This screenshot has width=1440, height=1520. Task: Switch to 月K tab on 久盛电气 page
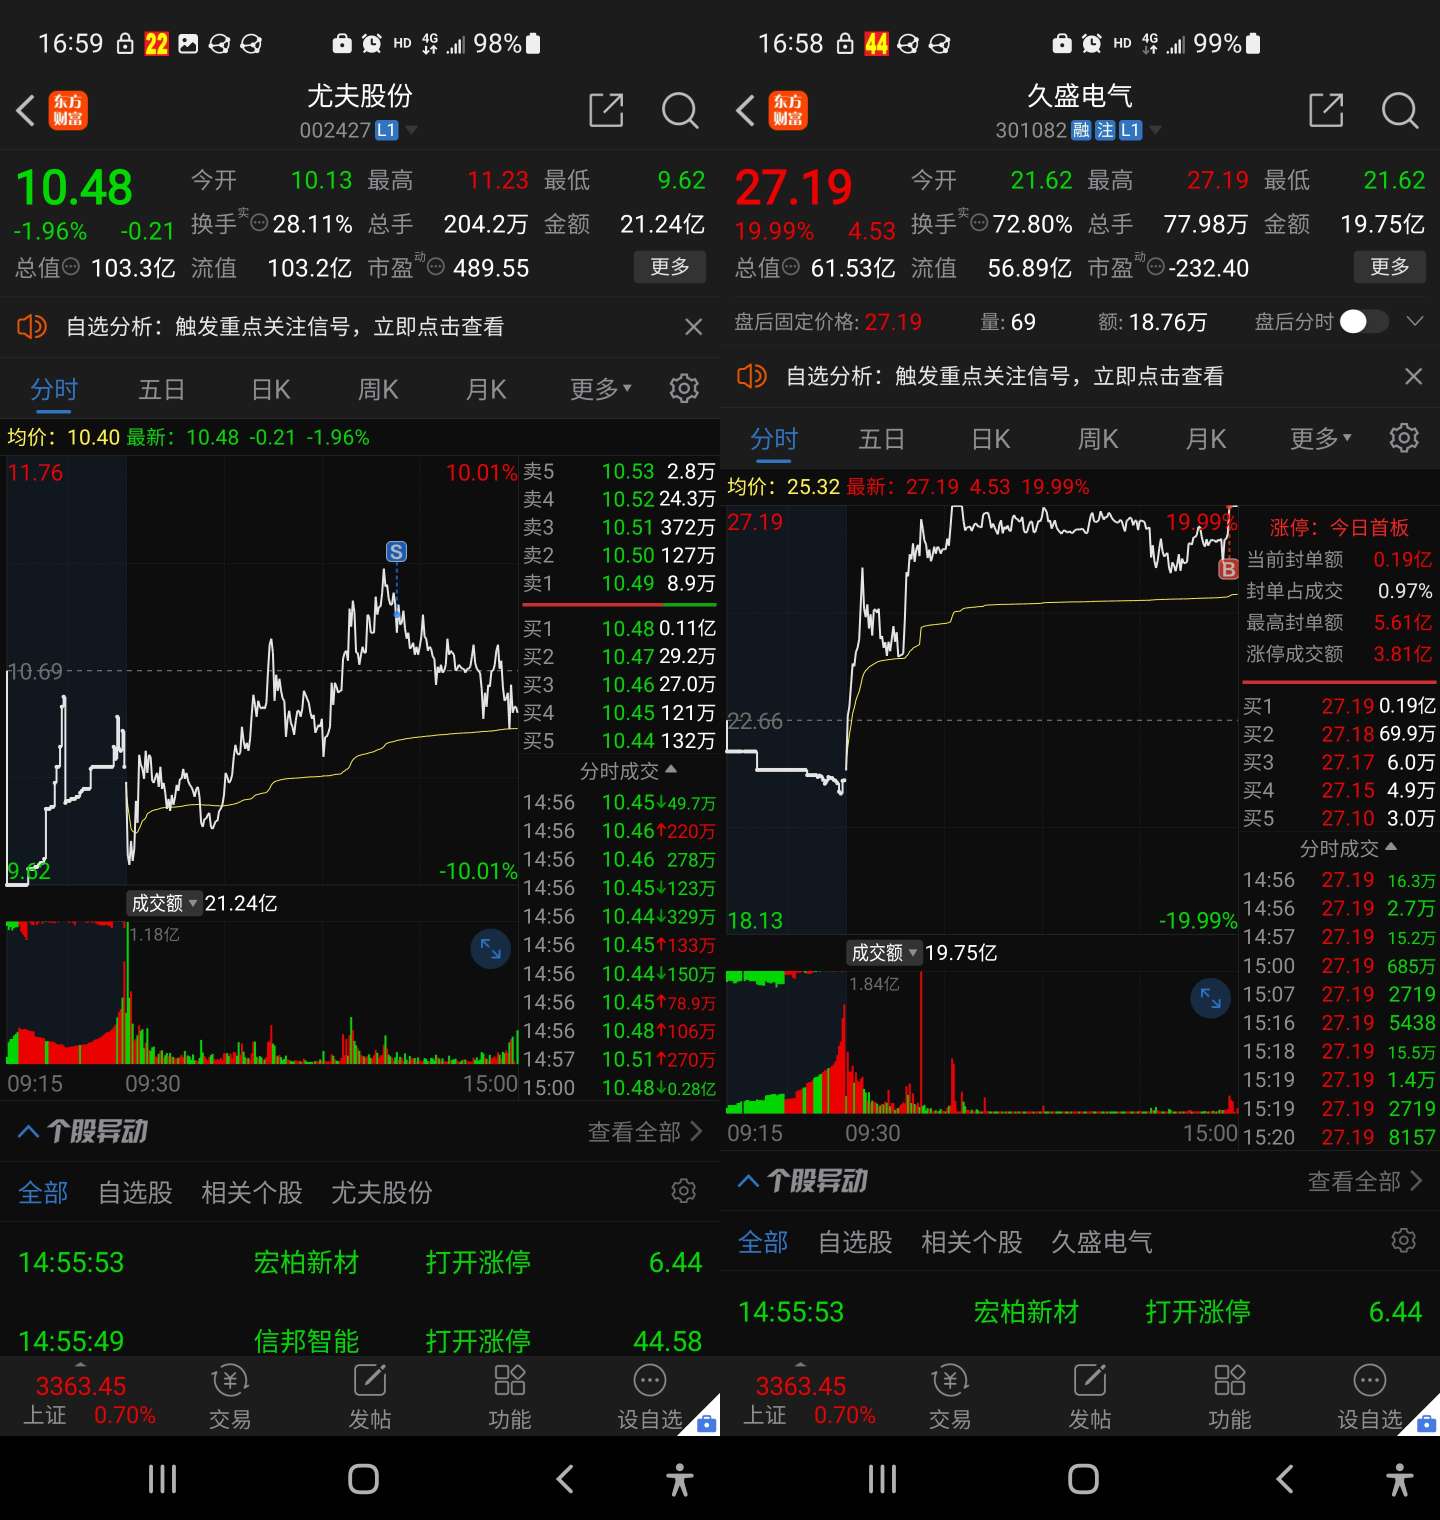pyautogui.click(x=1206, y=438)
